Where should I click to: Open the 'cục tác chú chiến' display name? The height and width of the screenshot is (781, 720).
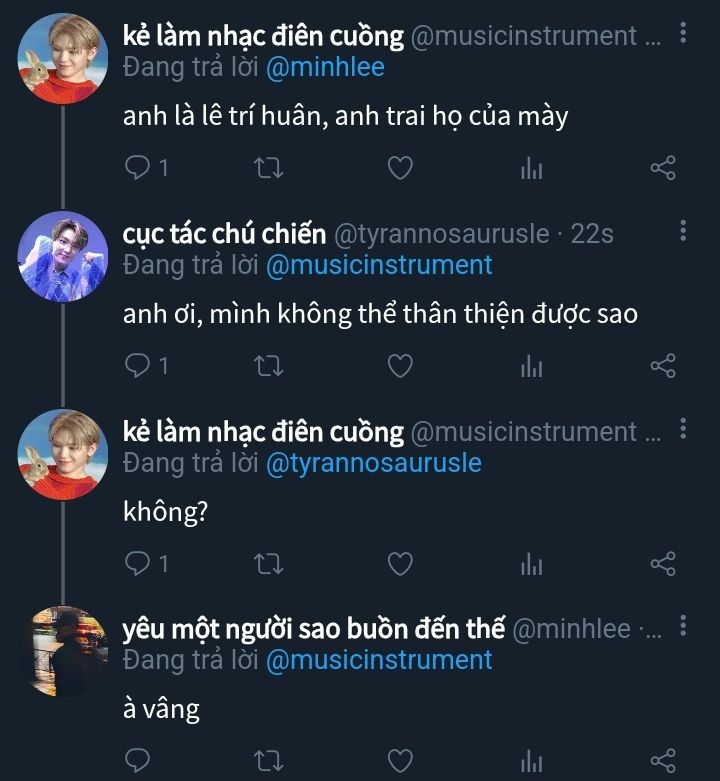click(224, 234)
